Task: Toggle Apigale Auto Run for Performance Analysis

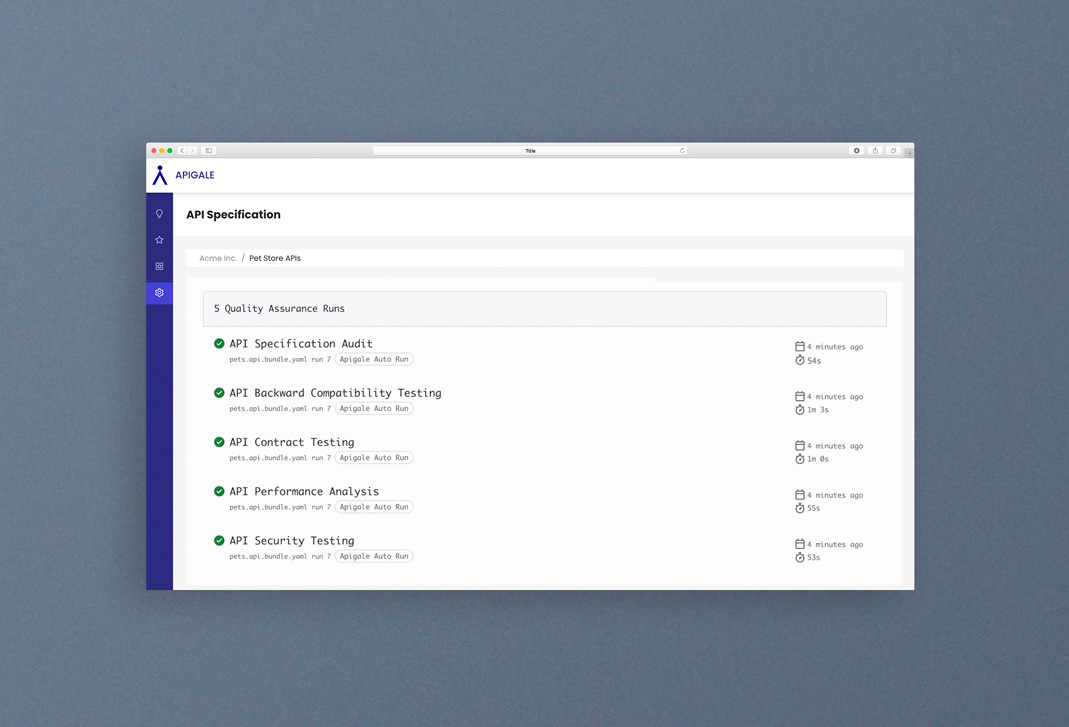Action: tap(374, 507)
